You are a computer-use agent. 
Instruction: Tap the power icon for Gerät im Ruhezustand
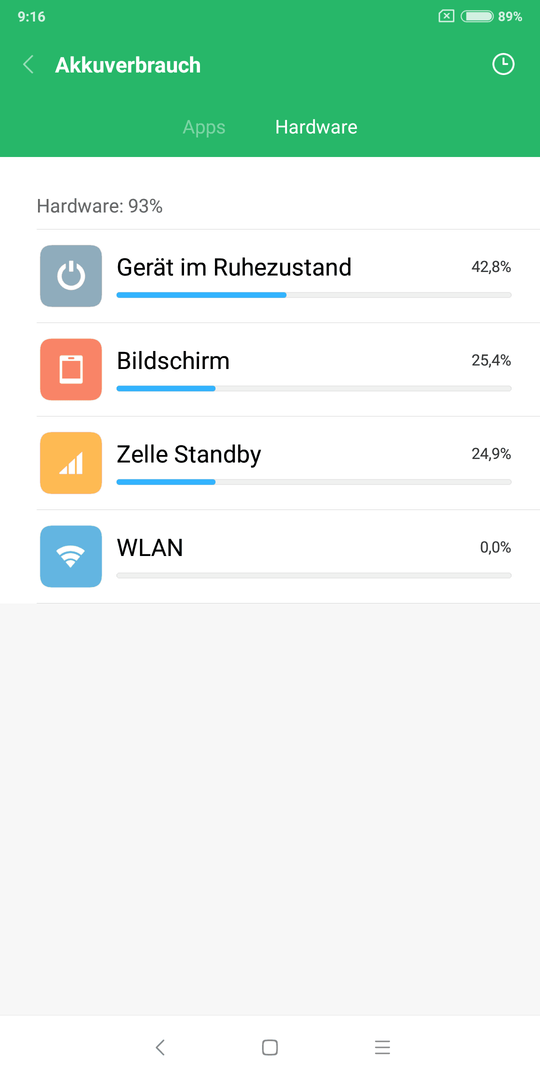pyautogui.click(x=71, y=276)
